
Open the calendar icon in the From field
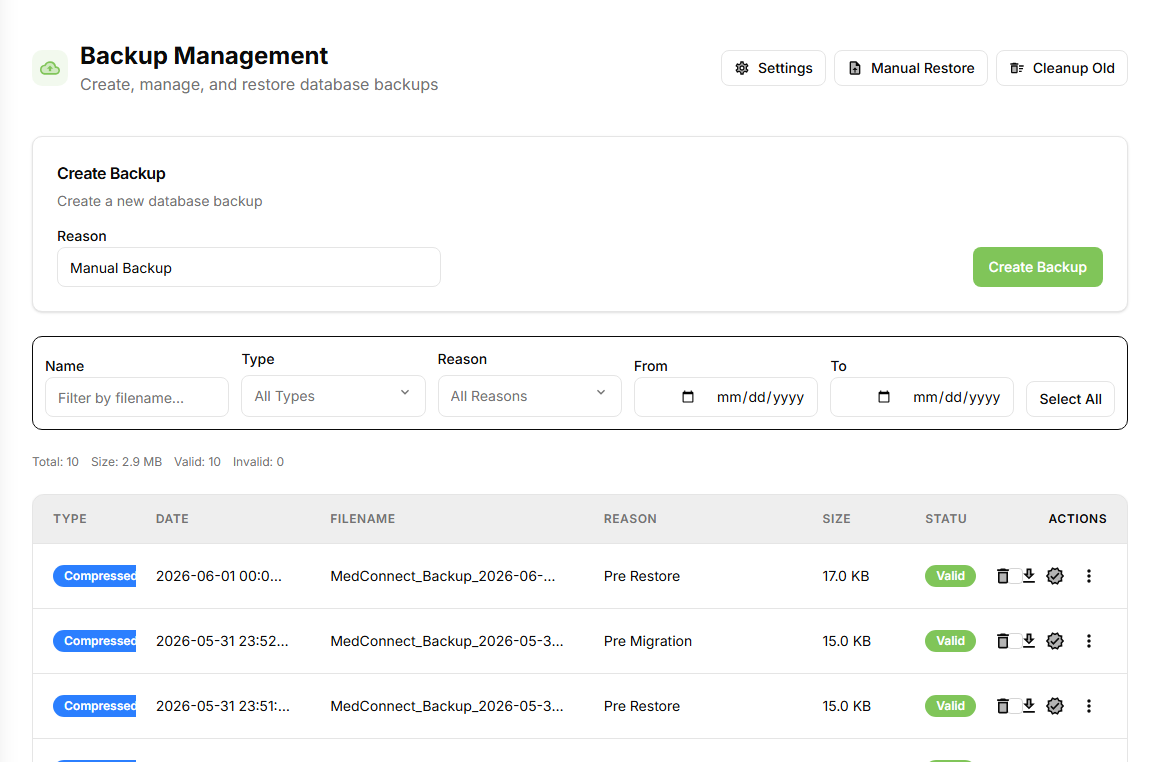[688, 397]
